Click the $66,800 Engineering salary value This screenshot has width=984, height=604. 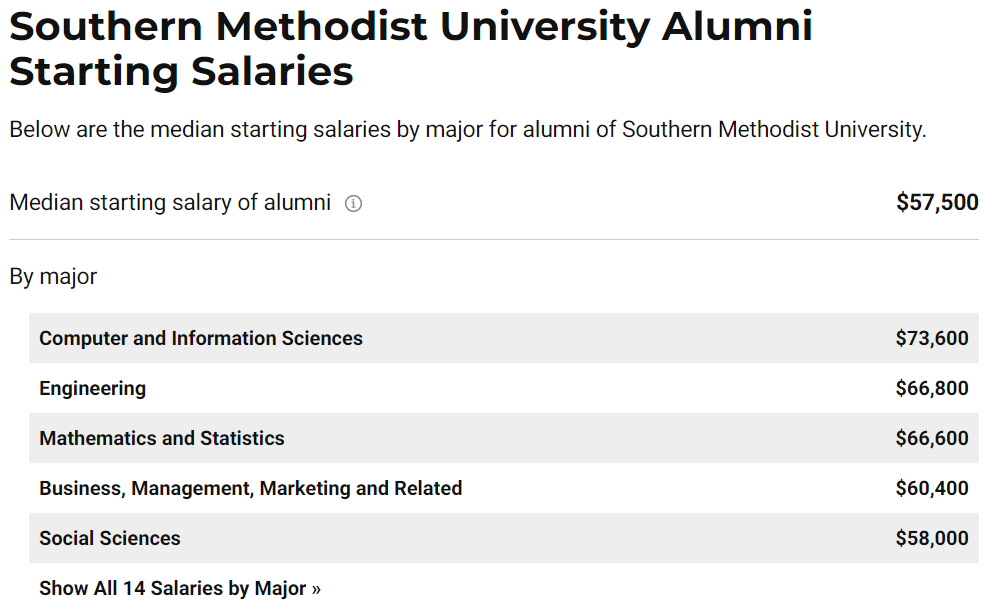(932, 388)
